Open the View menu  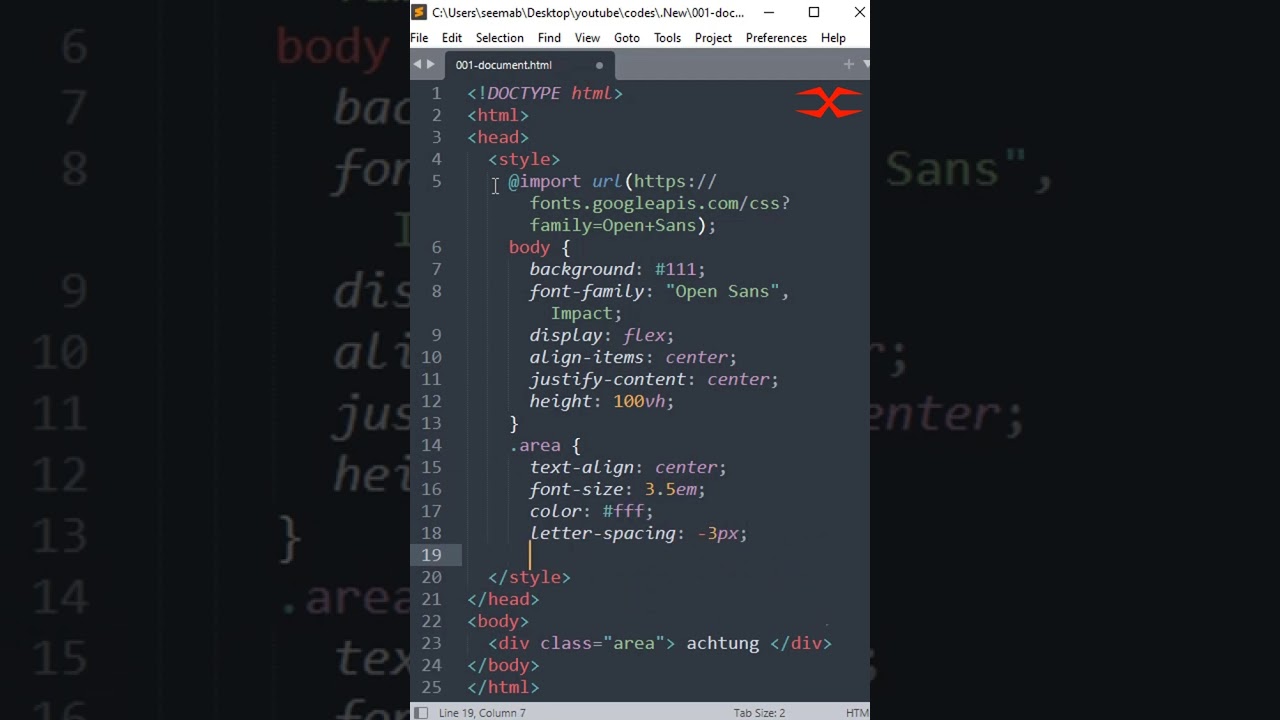coord(587,38)
